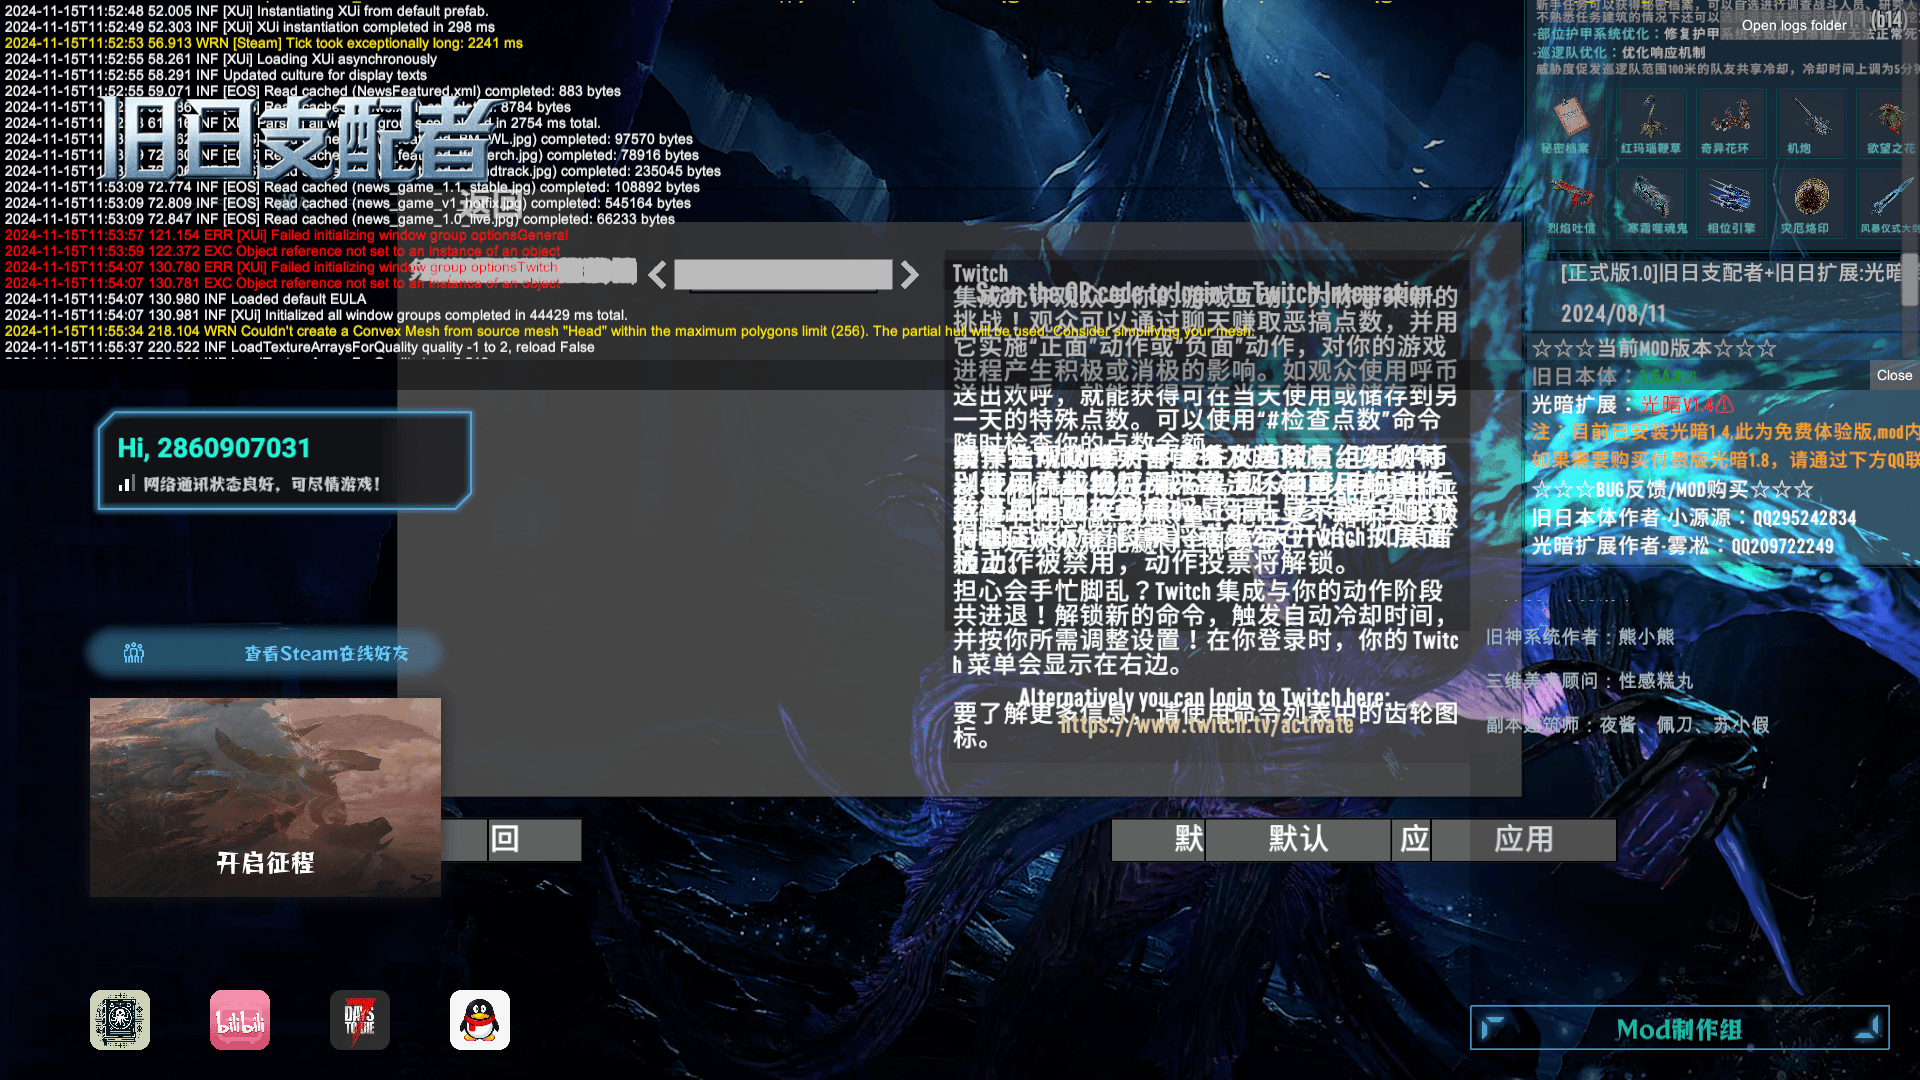Click the network signal bars icon
This screenshot has width=1920, height=1080.
click(x=126, y=484)
